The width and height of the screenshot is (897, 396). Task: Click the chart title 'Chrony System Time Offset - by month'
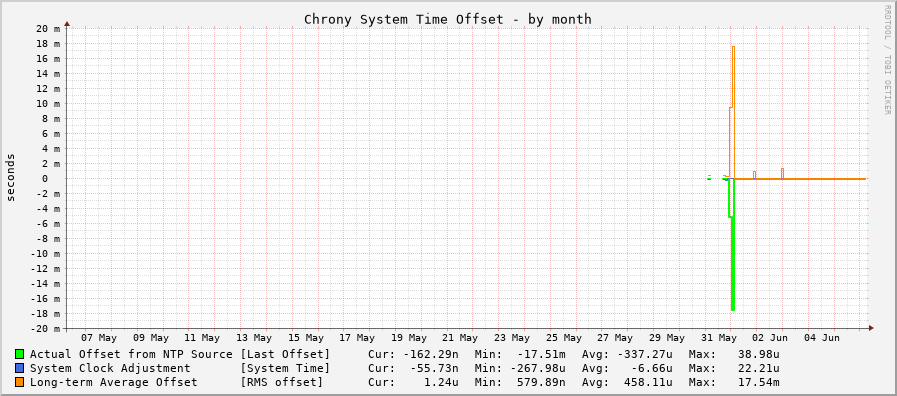(448, 19)
